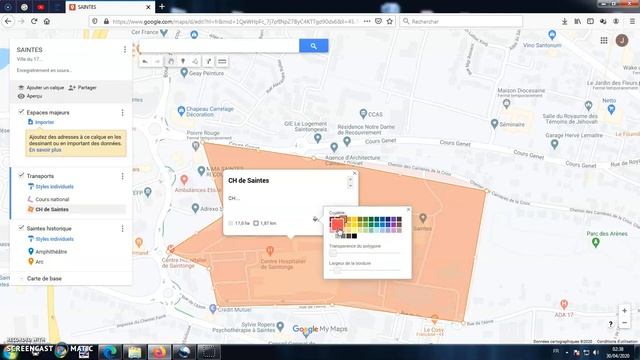Click the Undo arrow in the map toolbar
The height and width of the screenshot is (360, 640).
pyautogui.click(x=145, y=62)
